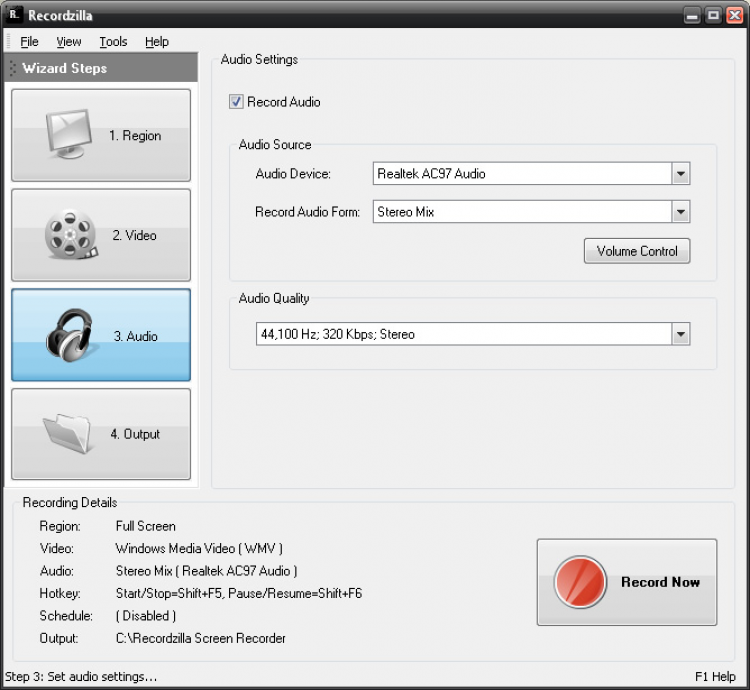Click the F1 Help status text
The height and width of the screenshot is (690, 750).
pos(715,677)
